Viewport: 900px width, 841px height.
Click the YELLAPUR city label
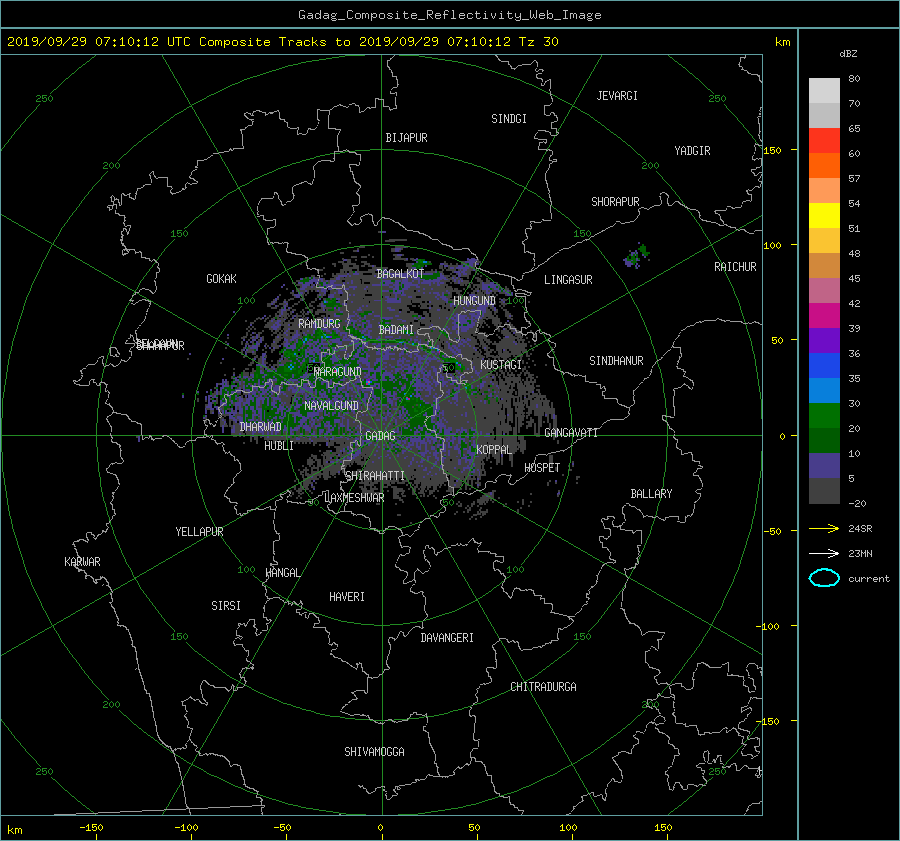[199, 532]
